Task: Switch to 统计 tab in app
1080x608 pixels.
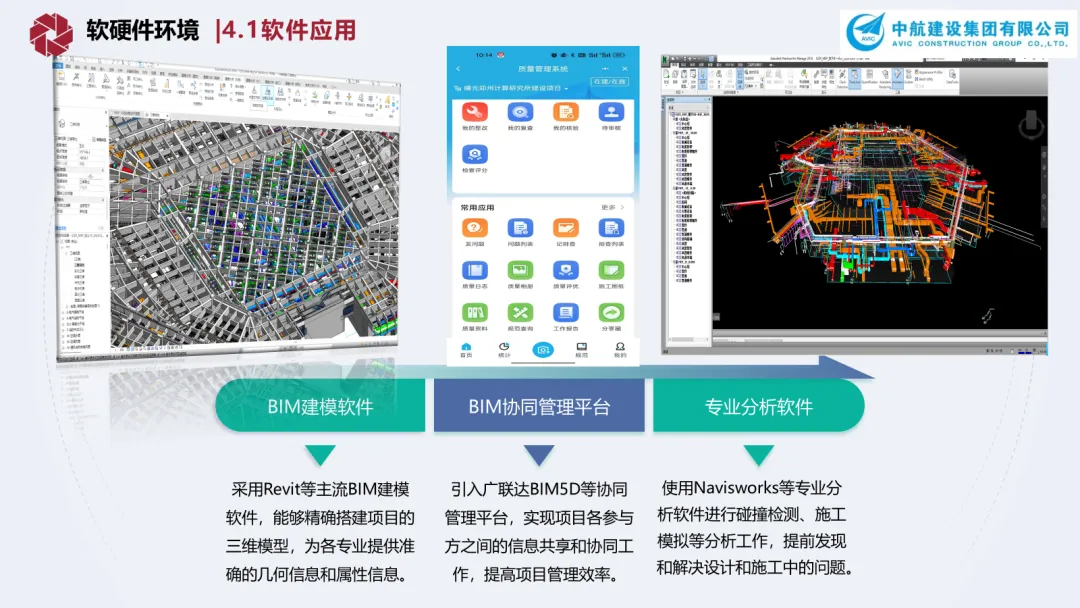Action: (x=504, y=350)
